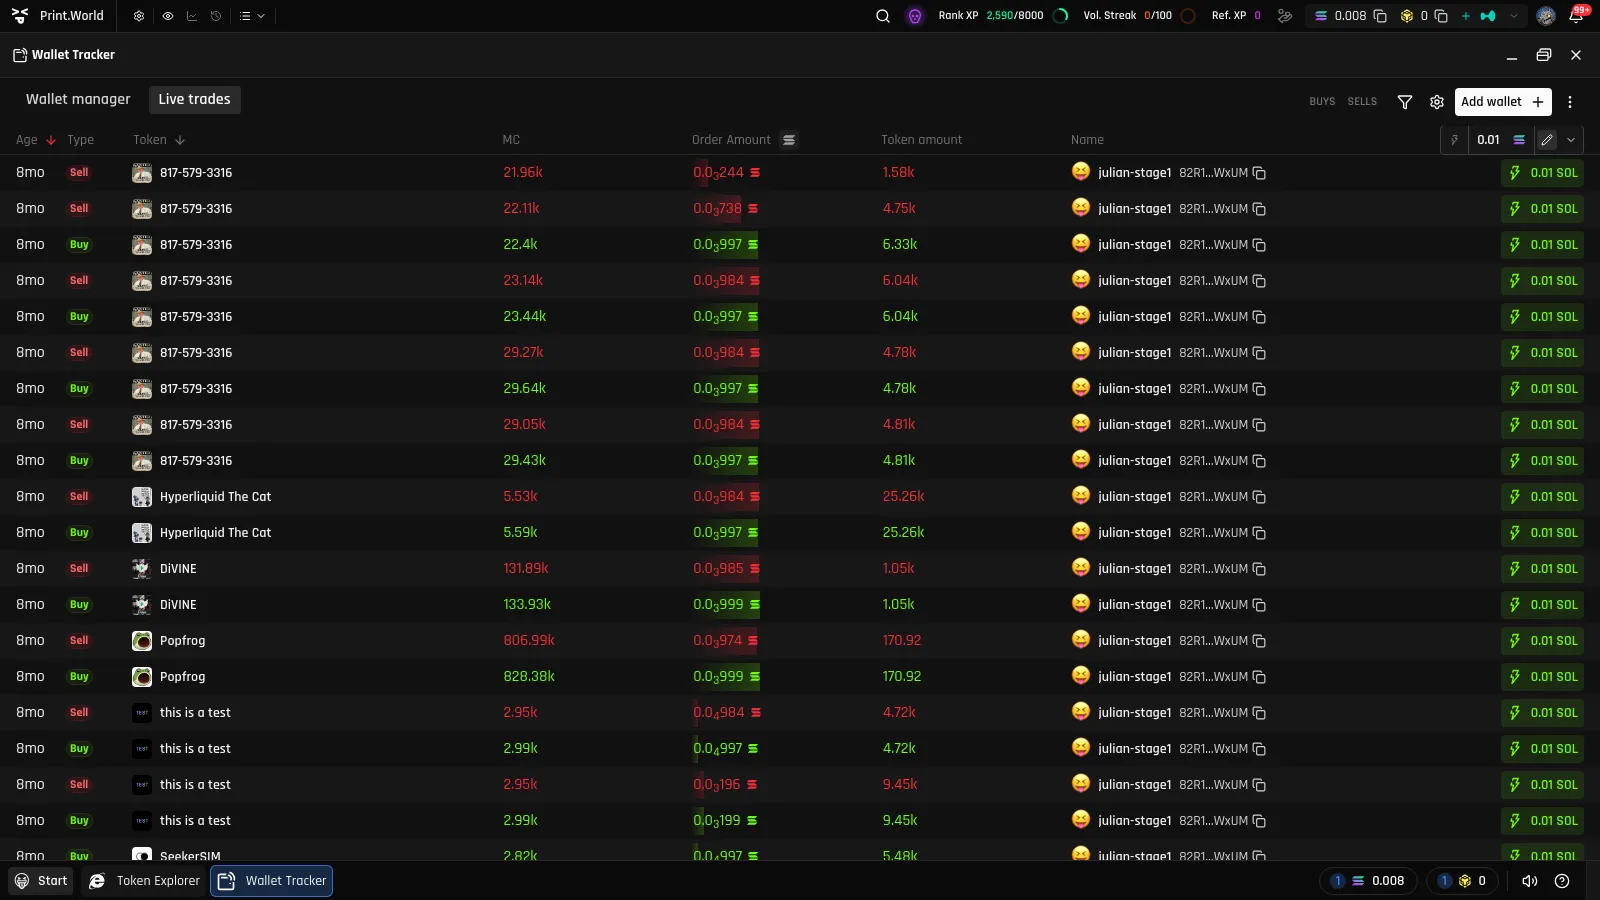Open token thumbnail on the 22.4k MC row
Image resolution: width=1600 pixels, height=900 pixels.
coord(142,245)
